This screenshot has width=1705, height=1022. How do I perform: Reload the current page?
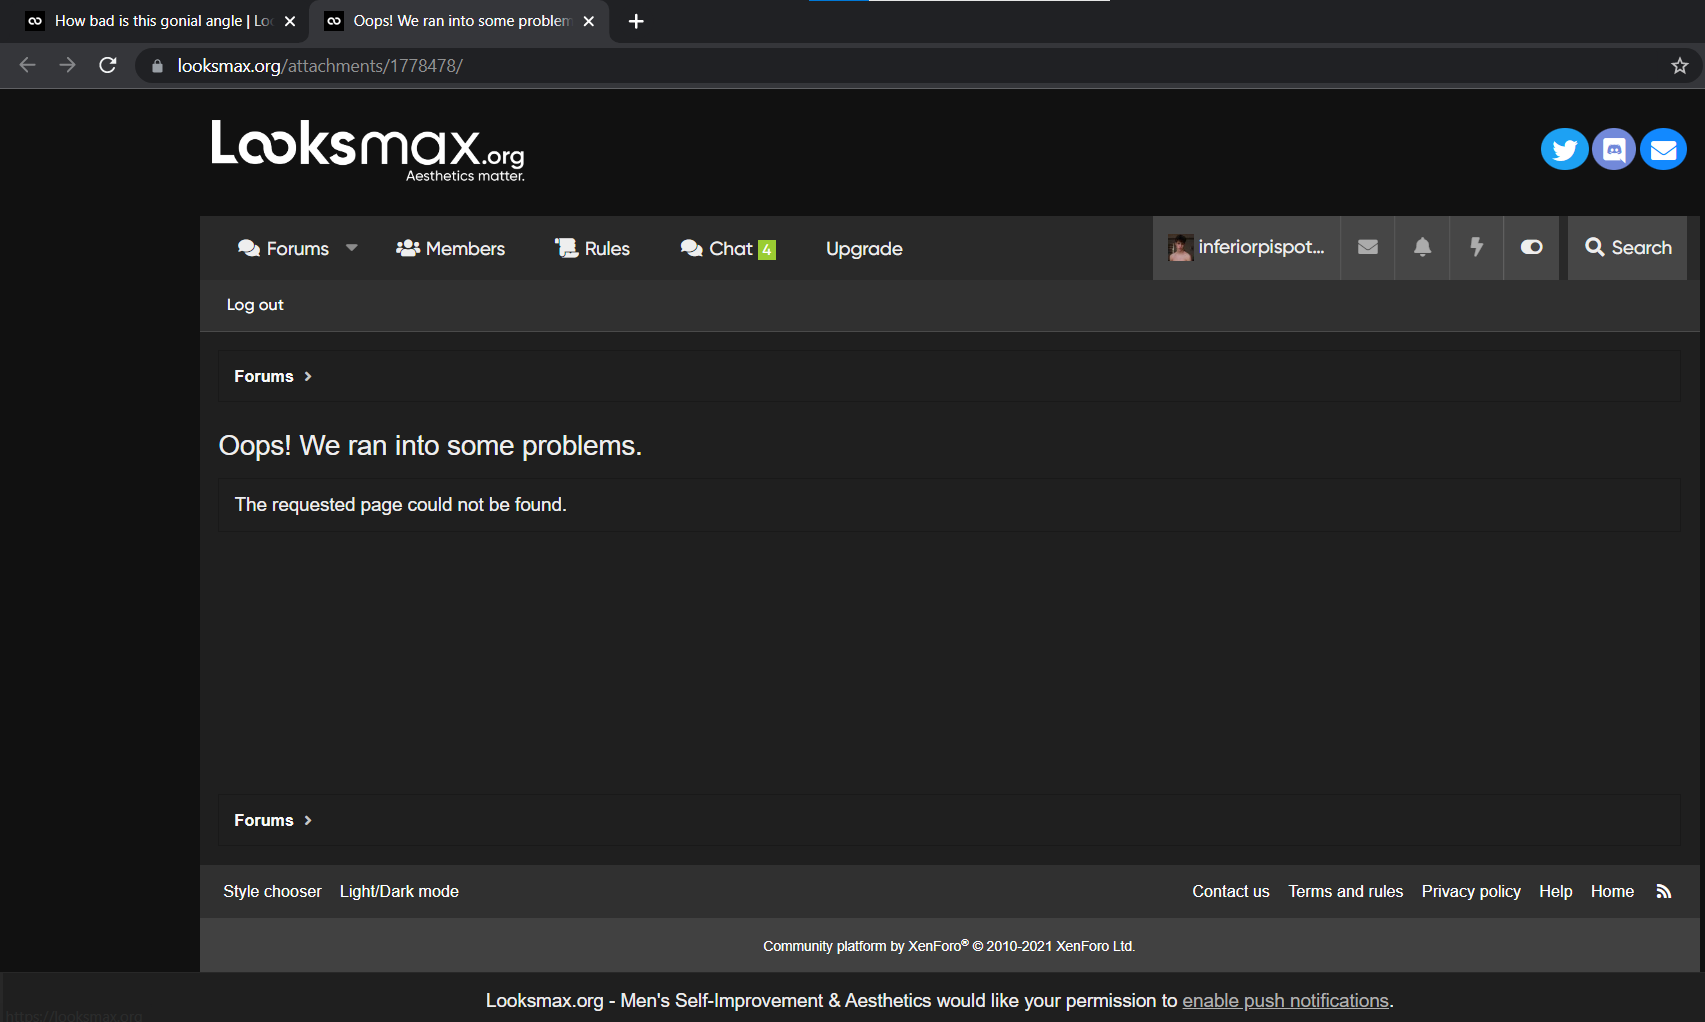[108, 65]
